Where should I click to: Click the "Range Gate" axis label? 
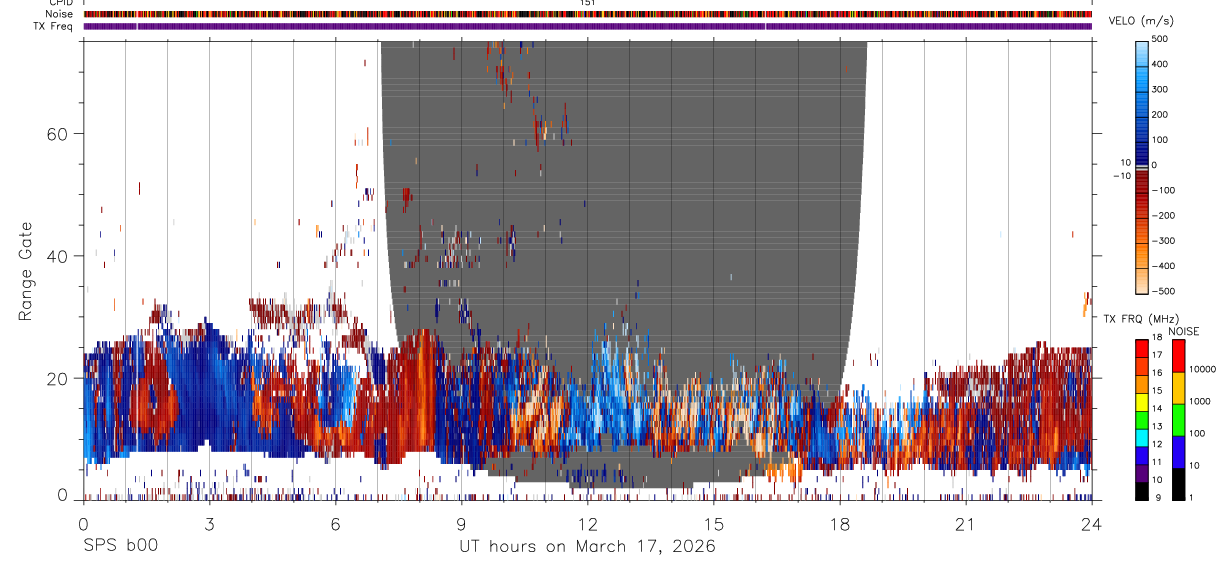26,271
